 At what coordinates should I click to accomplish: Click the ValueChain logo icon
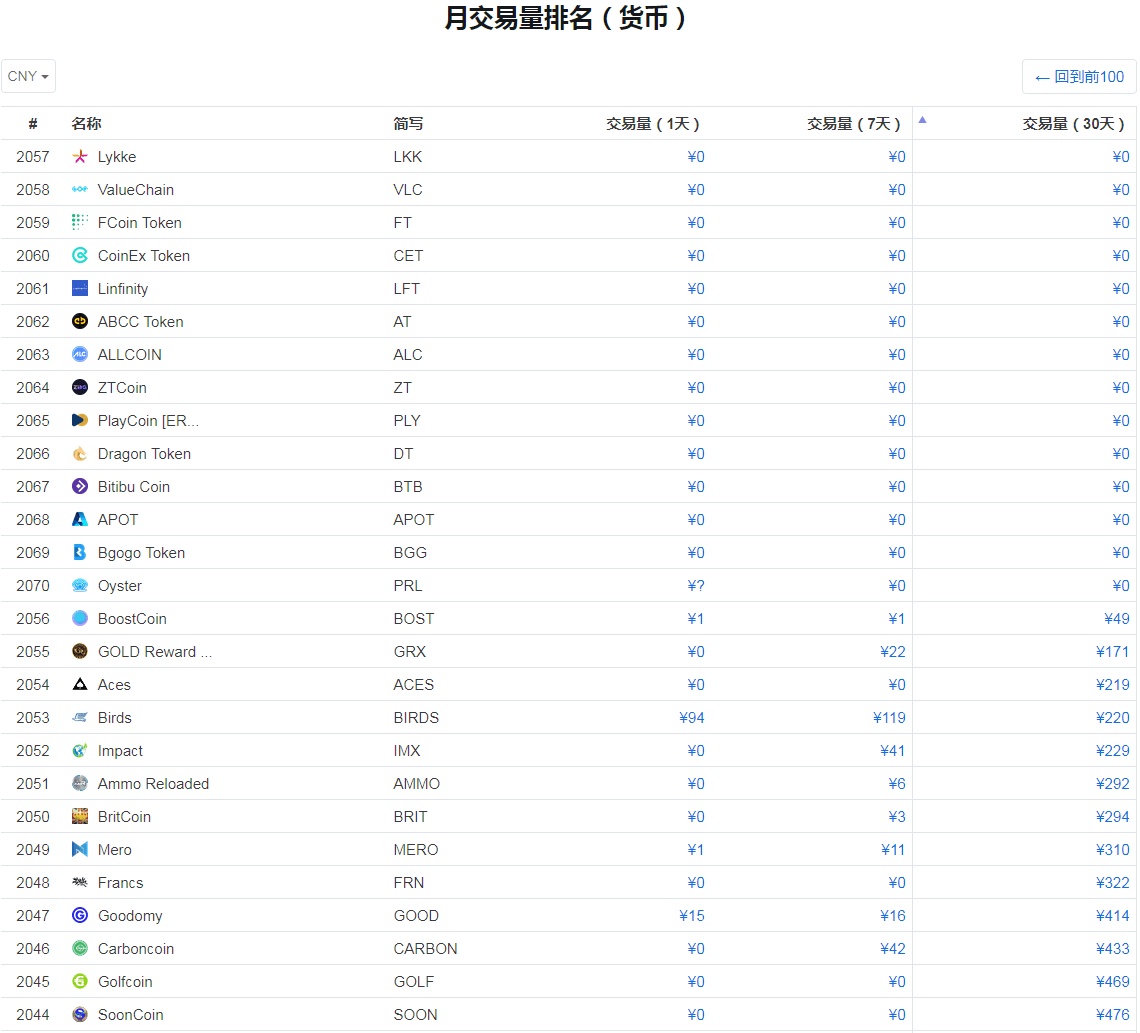pos(80,189)
